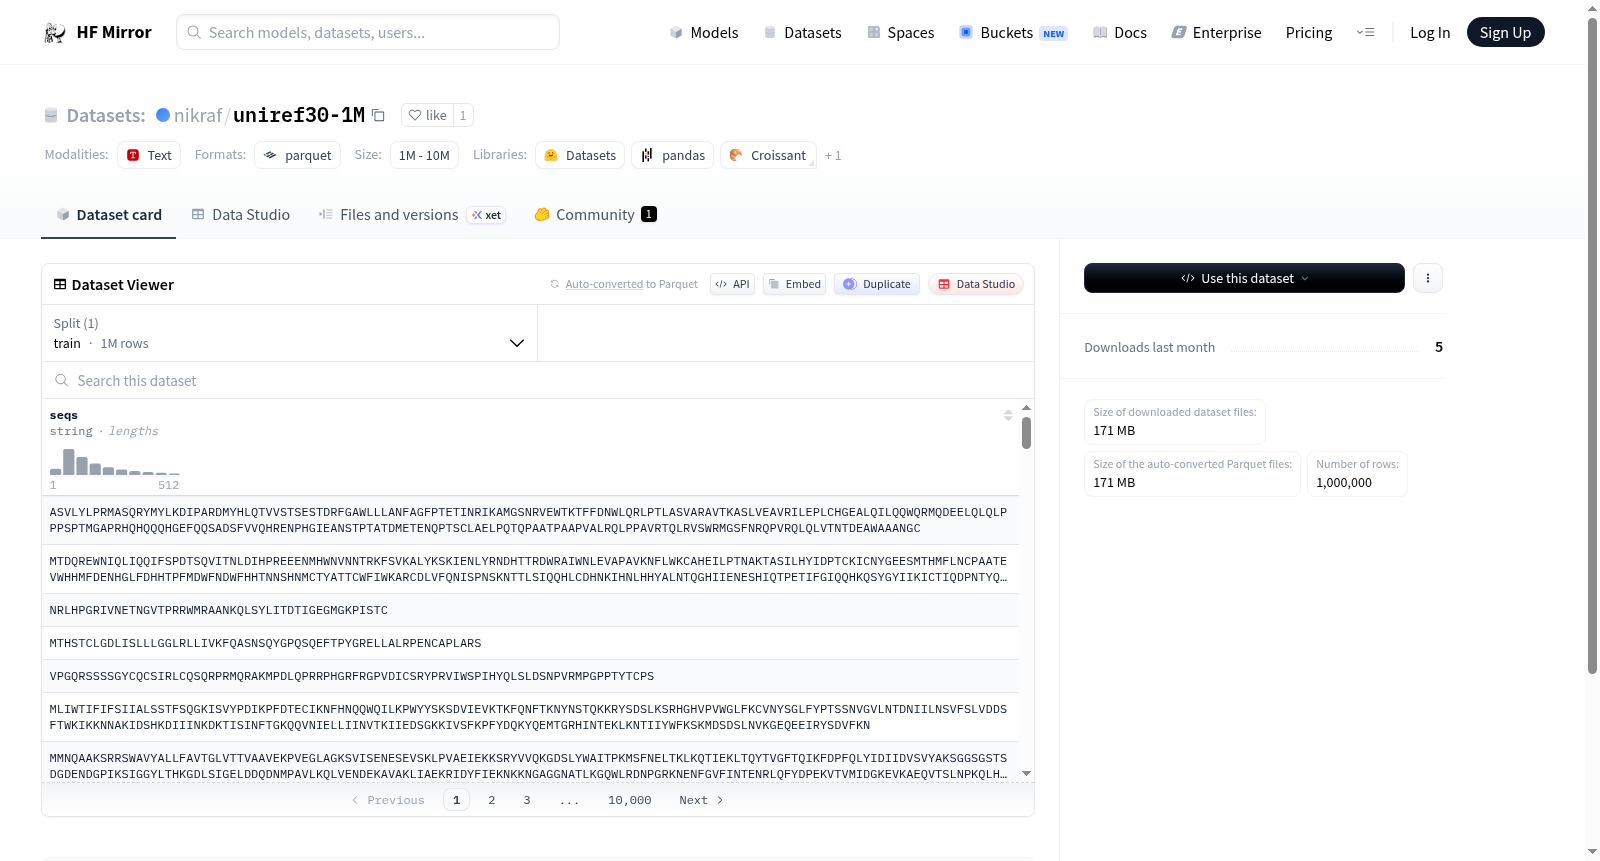This screenshot has height=861, width=1600.
Task: Open the Community tab
Action: [x=595, y=215]
